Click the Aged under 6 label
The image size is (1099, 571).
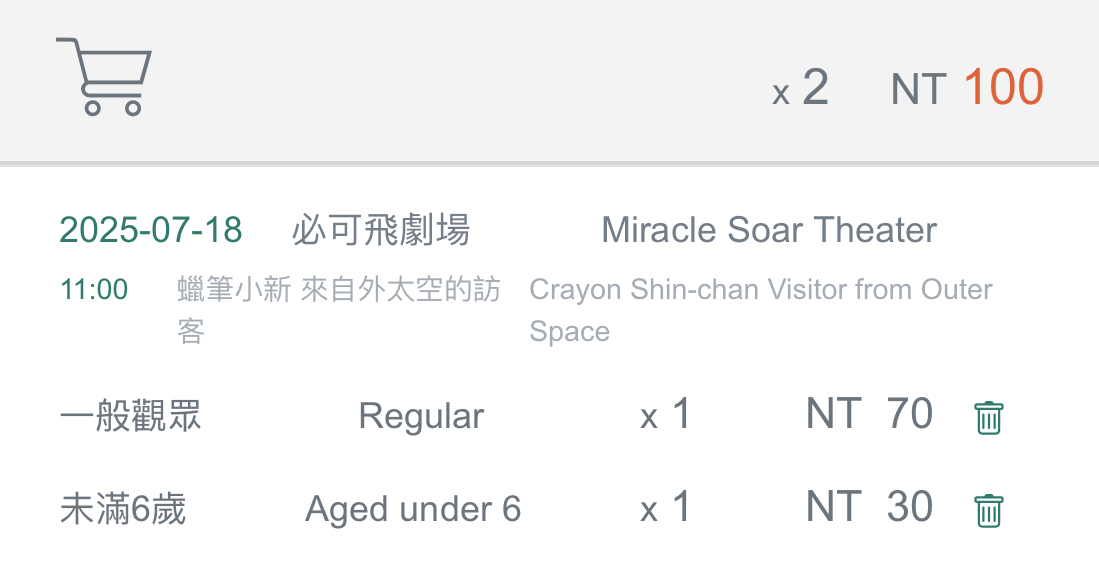click(413, 509)
